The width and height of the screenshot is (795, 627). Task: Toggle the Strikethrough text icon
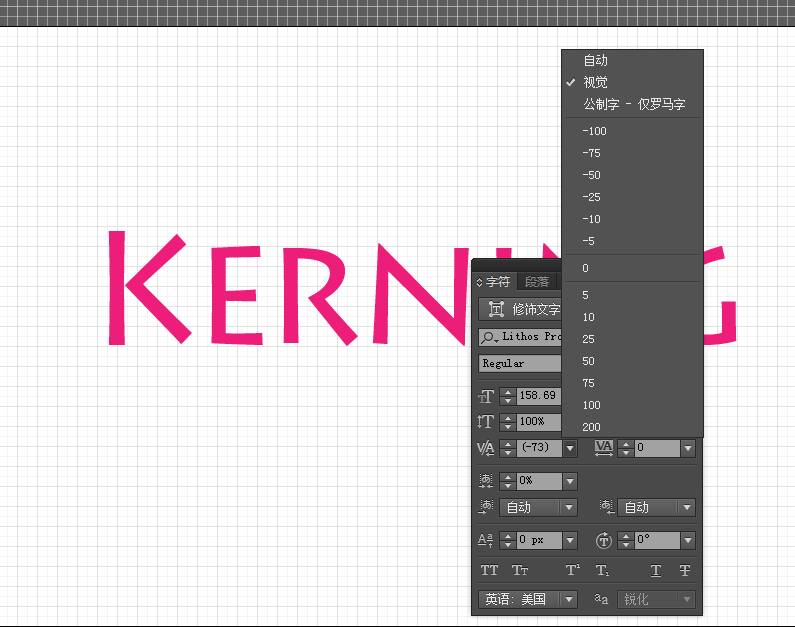685,571
